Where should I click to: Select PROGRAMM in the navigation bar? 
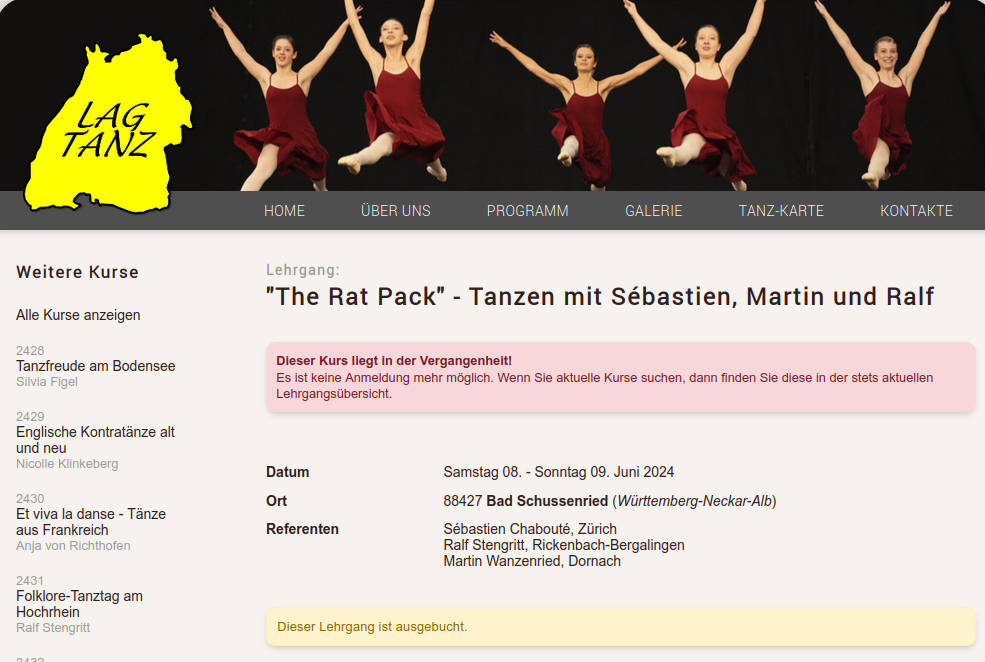point(527,211)
